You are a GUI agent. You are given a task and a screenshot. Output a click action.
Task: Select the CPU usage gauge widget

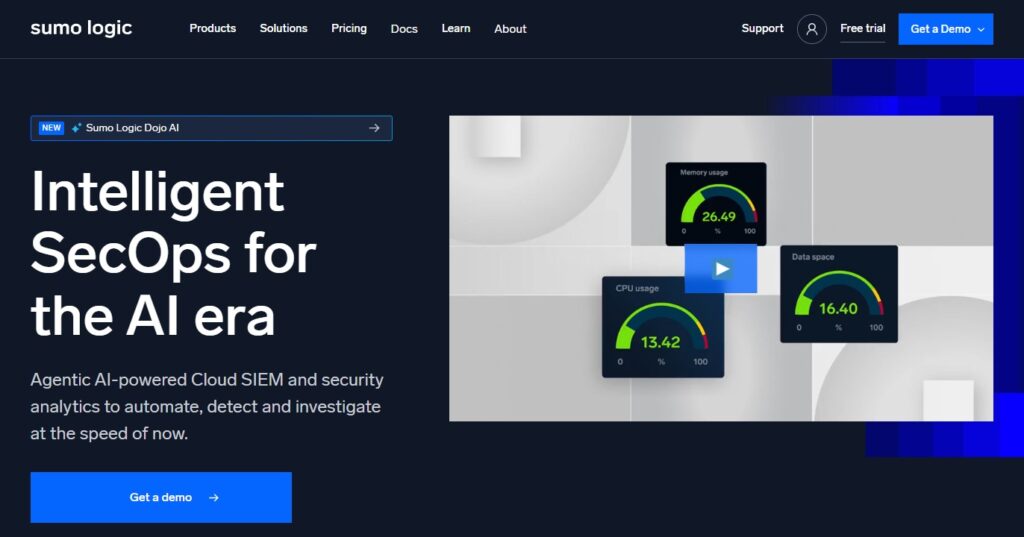pos(661,327)
